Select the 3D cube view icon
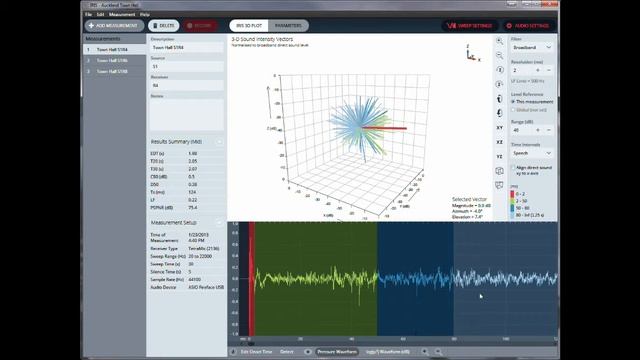 point(499,171)
